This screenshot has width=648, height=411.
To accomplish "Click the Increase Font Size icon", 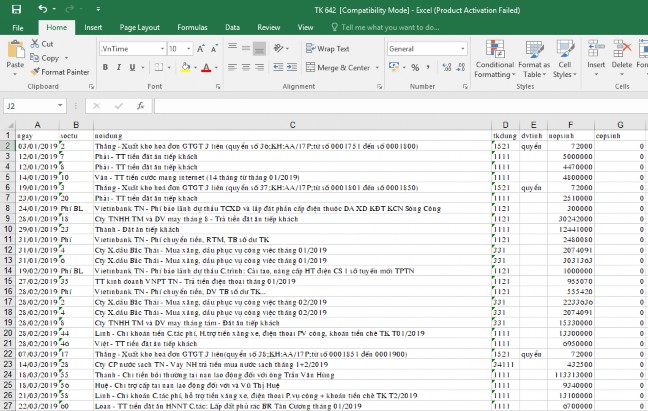I will point(203,48).
